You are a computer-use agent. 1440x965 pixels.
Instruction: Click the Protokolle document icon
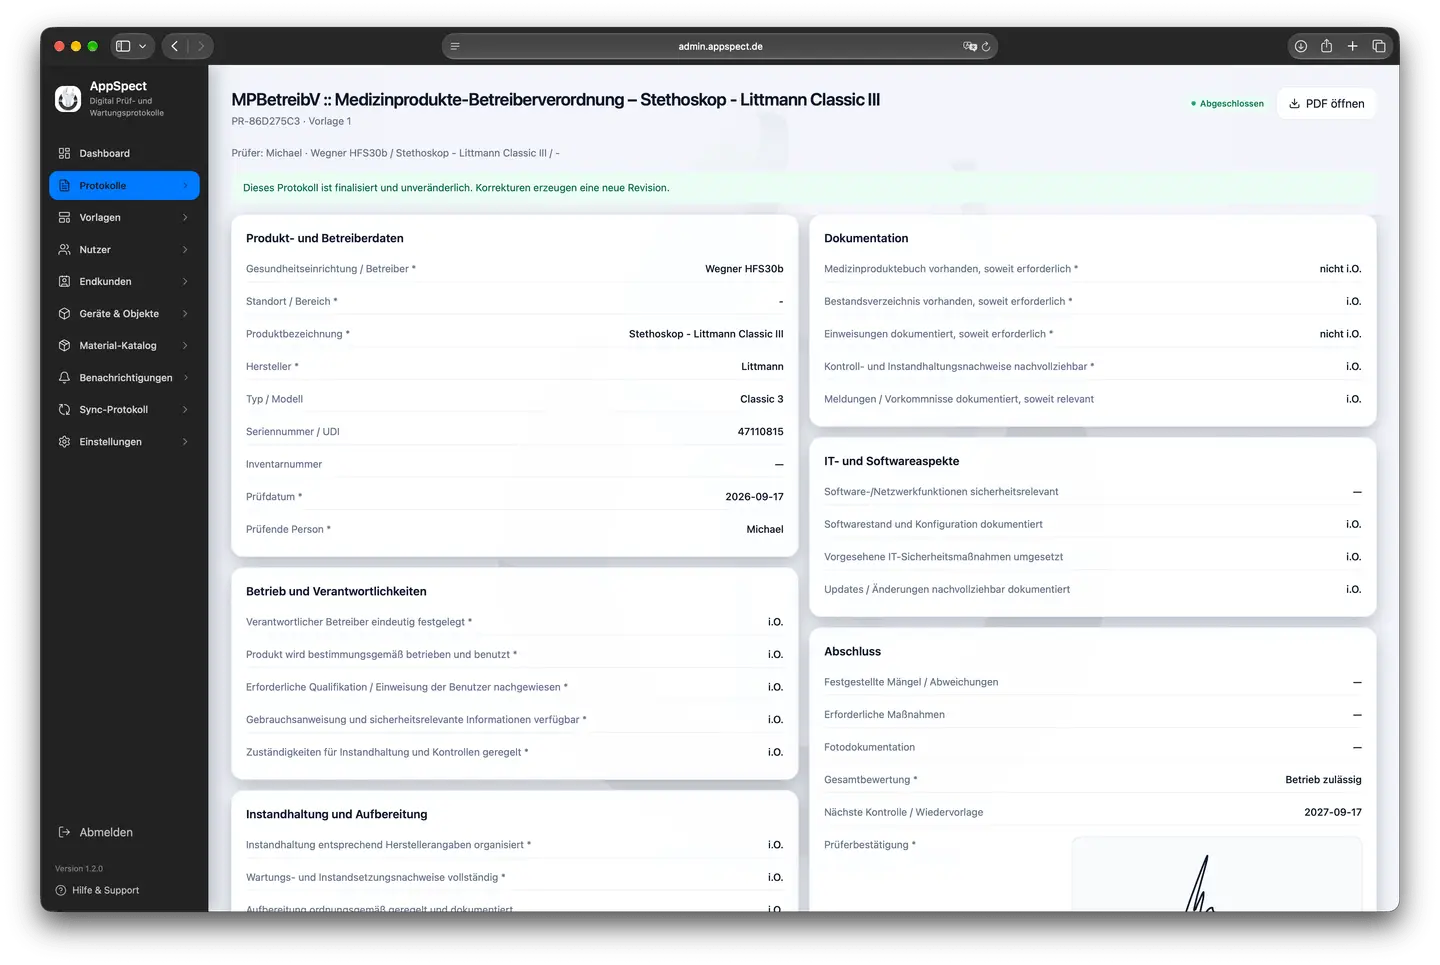coord(64,186)
